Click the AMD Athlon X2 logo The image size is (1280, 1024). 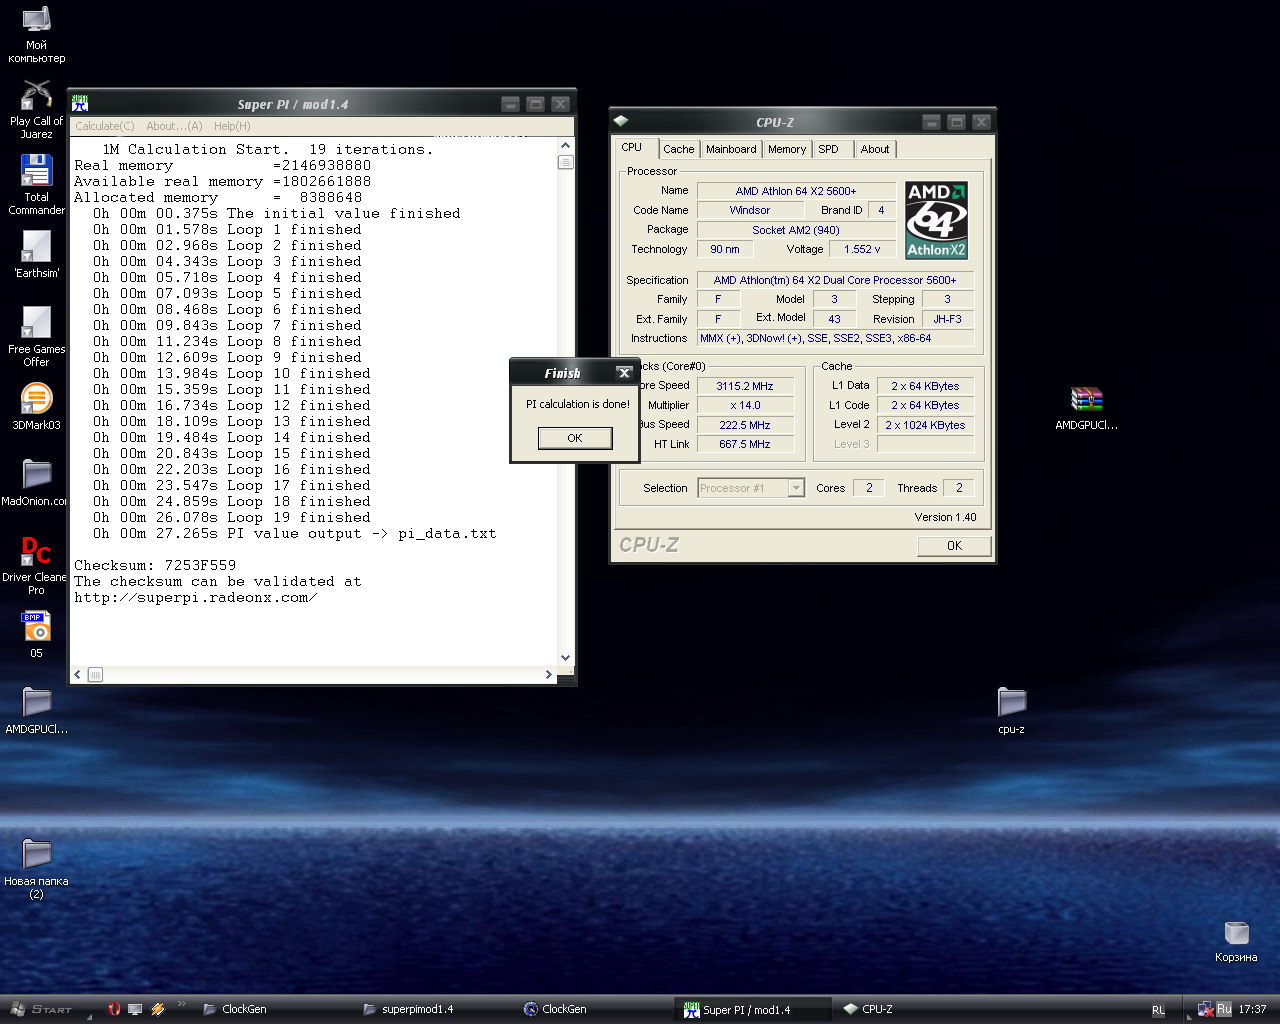(x=936, y=220)
